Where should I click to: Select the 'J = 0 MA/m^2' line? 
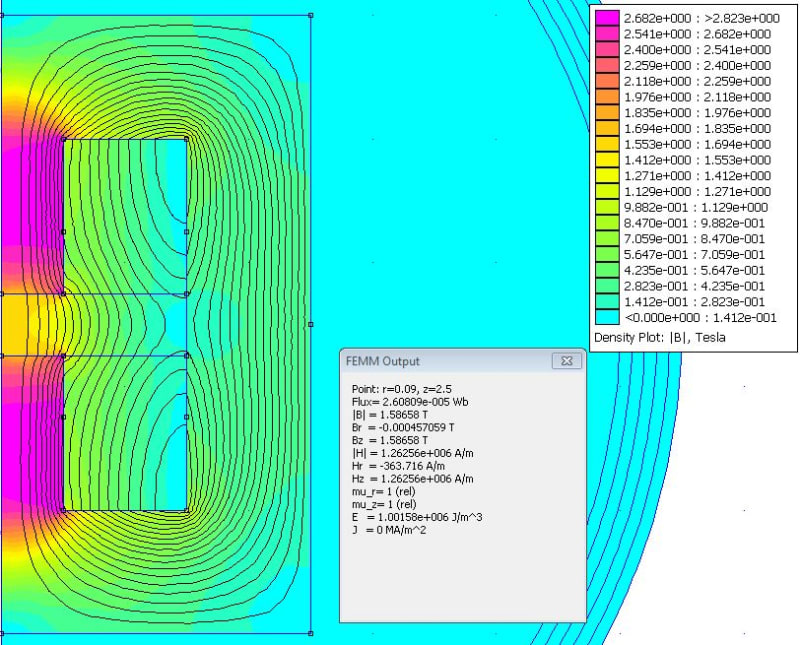pos(389,530)
